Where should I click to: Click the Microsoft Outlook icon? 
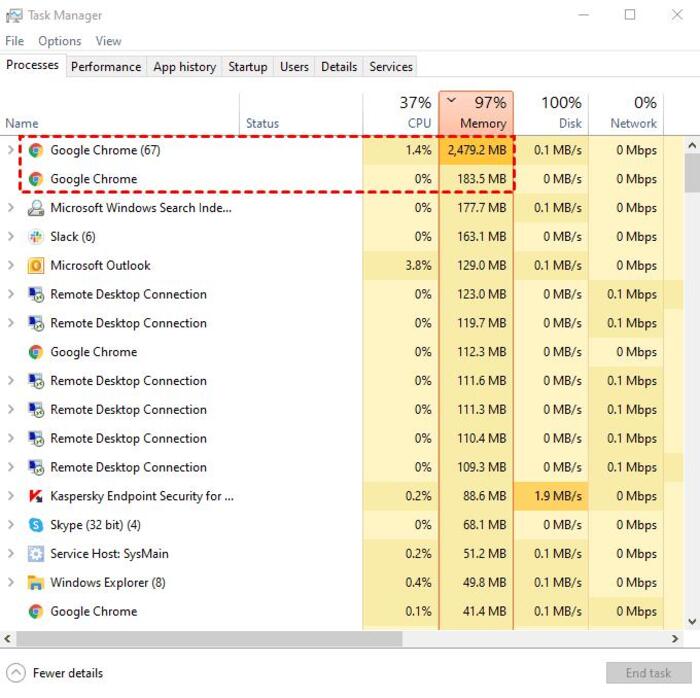[36, 266]
